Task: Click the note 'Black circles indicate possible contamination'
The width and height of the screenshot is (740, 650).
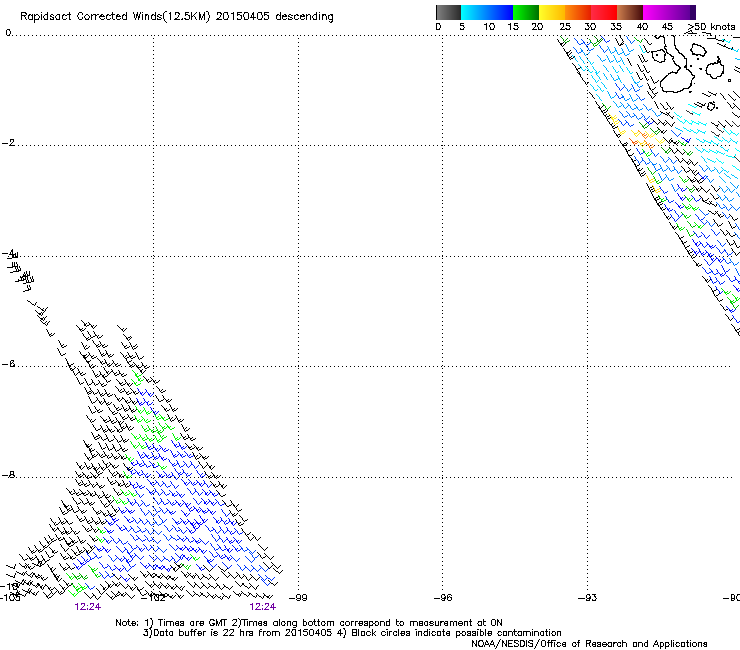Action: click(x=456, y=633)
